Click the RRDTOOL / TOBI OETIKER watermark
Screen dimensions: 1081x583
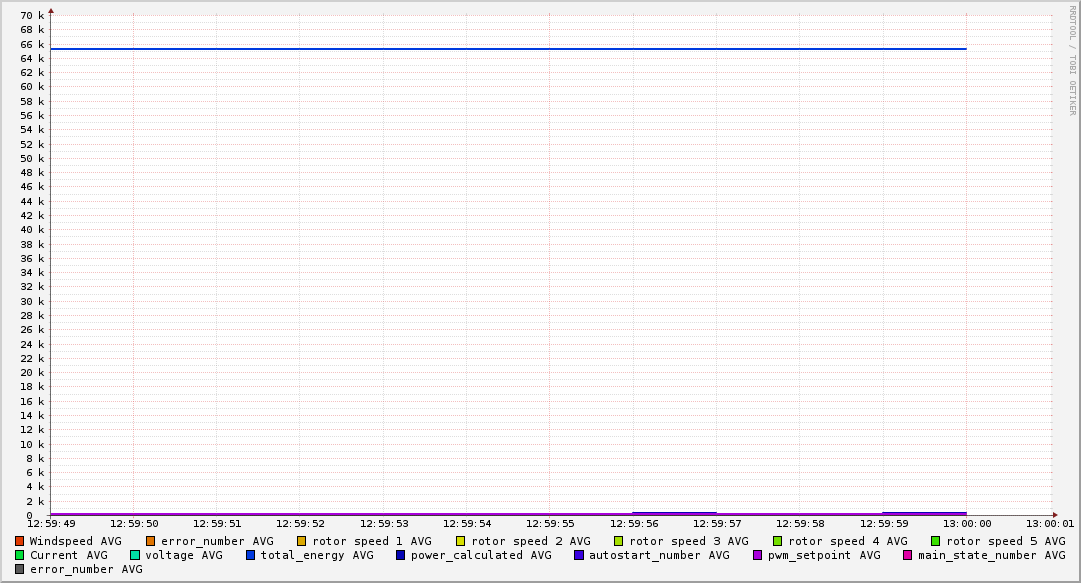pyautogui.click(x=1072, y=60)
